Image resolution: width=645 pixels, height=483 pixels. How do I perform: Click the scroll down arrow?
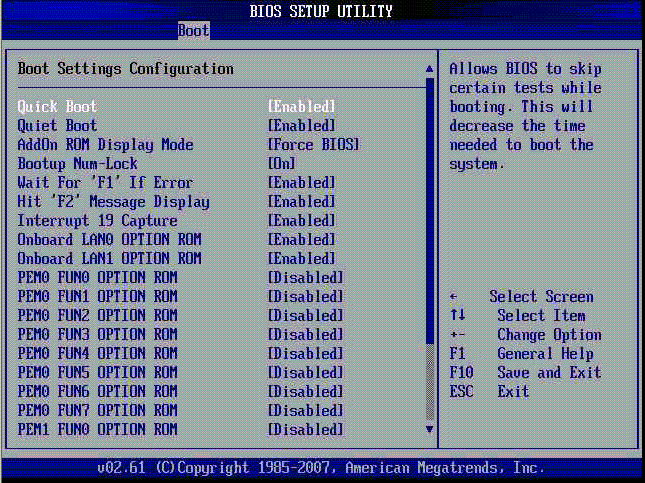pos(429,430)
